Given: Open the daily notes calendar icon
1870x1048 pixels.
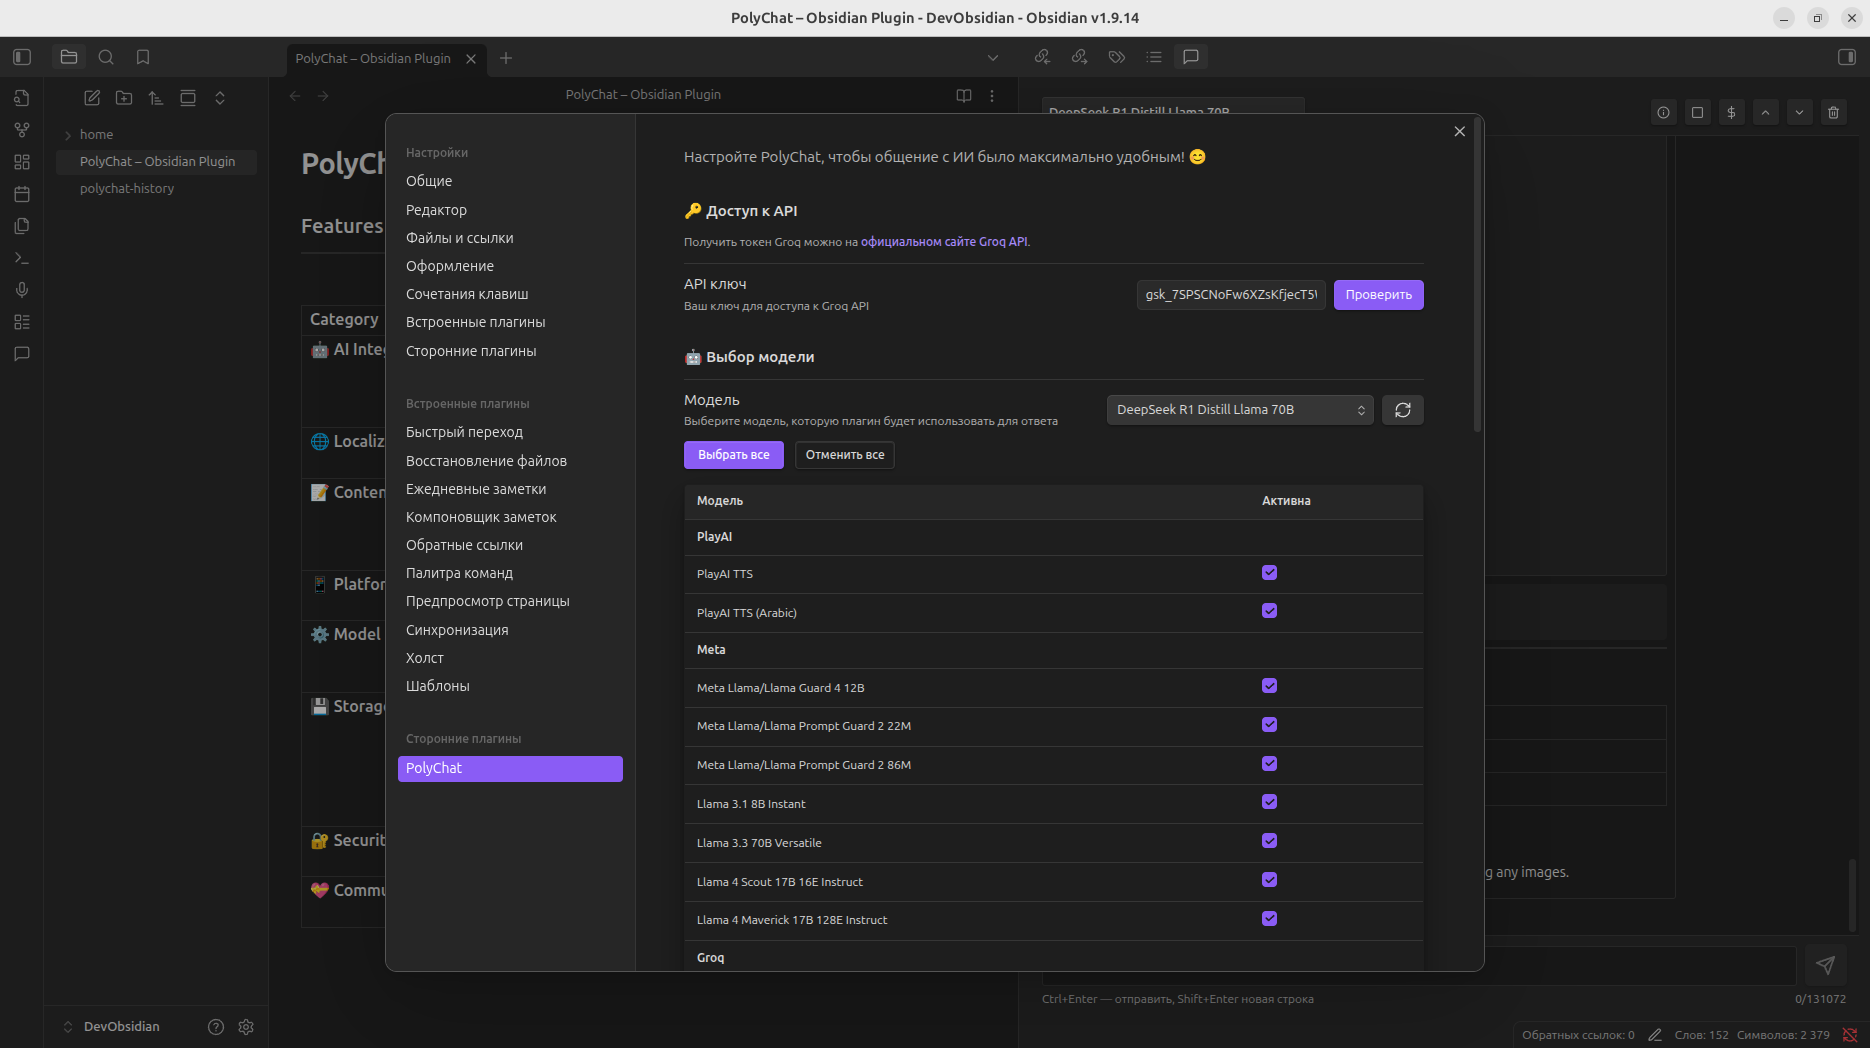Looking at the screenshot, I should (21, 194).
